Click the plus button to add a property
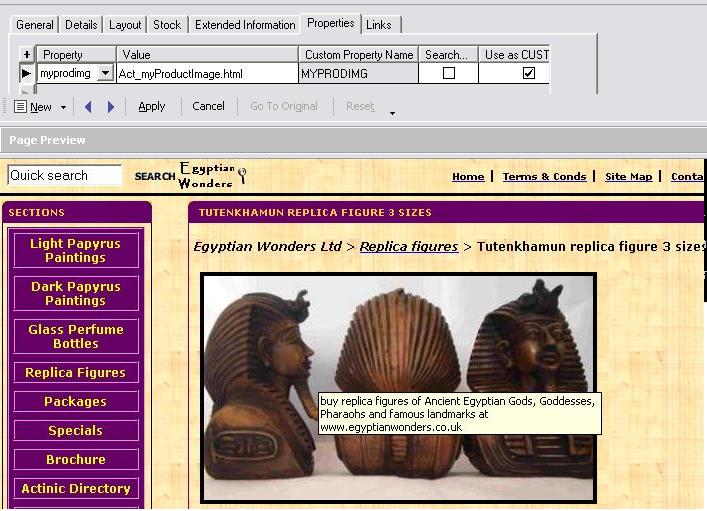707x511 pixels. pyautogui.click(x=27, y=55)
